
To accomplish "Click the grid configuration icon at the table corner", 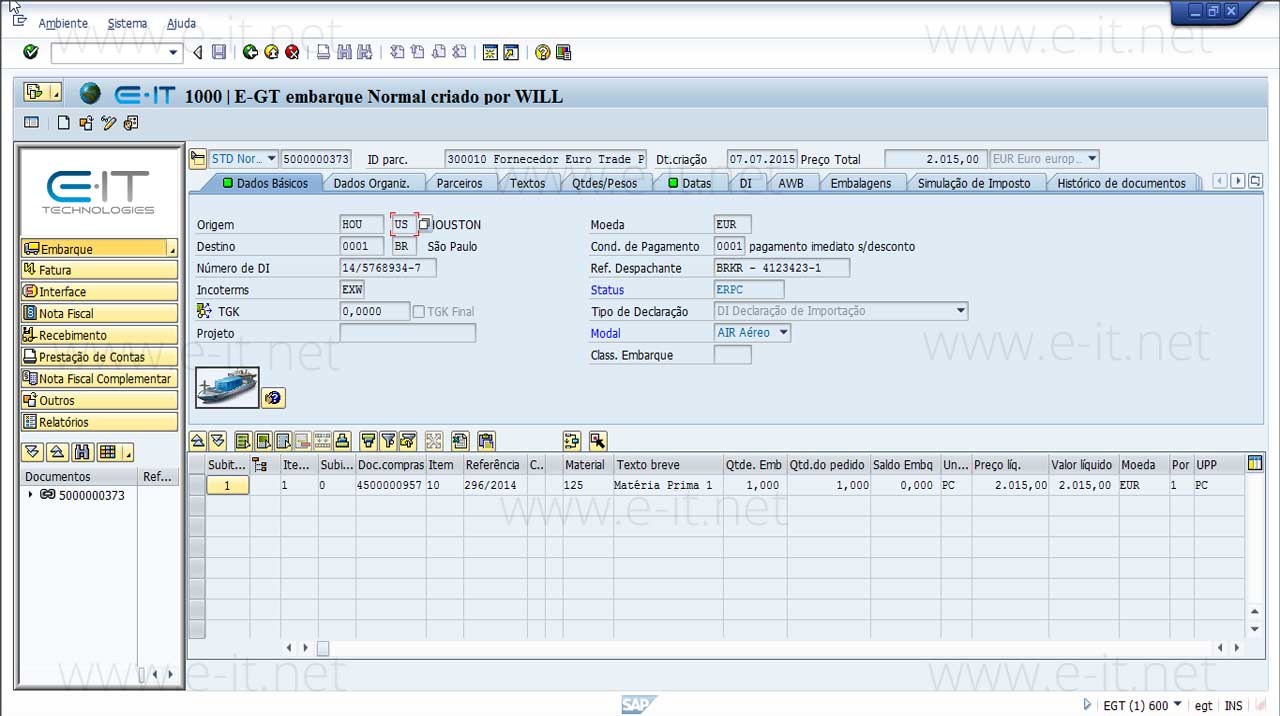I will coord(1255,464).
